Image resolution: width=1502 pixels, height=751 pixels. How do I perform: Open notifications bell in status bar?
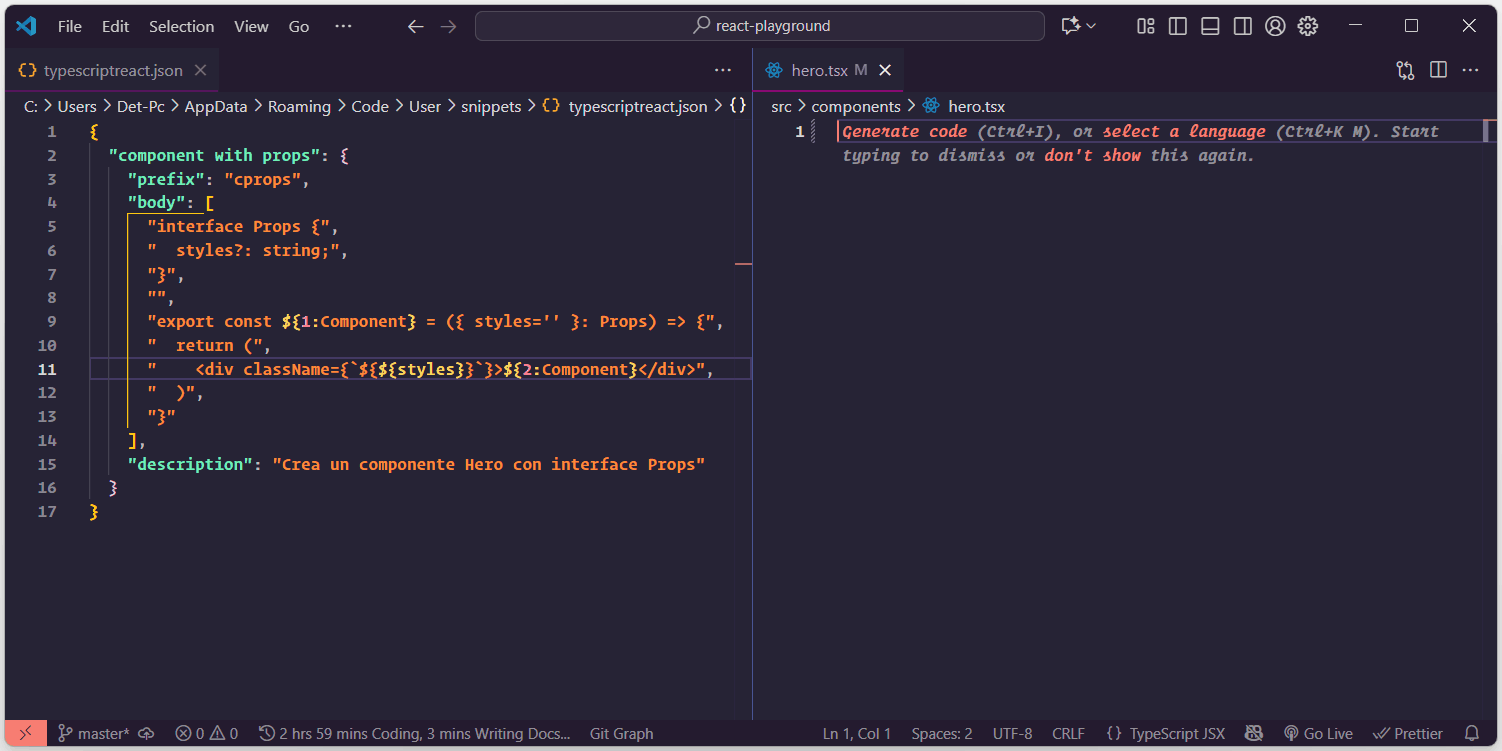1471,734
